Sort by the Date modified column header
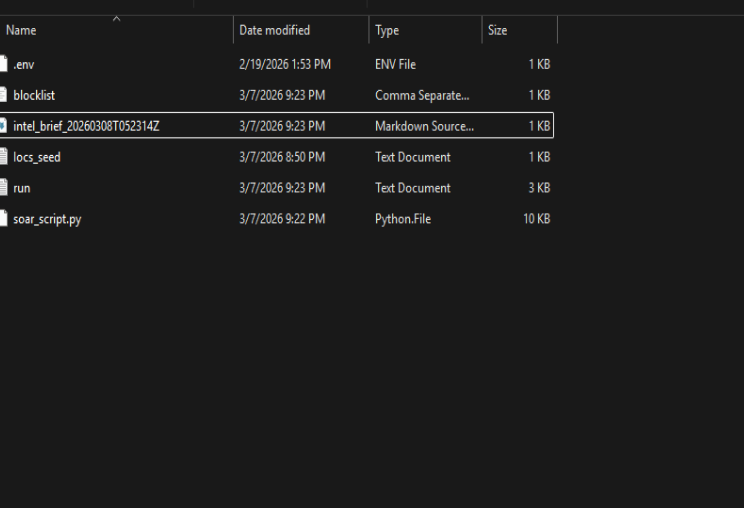744x508 pixels. pyautogui.click(x=274, y=31)
